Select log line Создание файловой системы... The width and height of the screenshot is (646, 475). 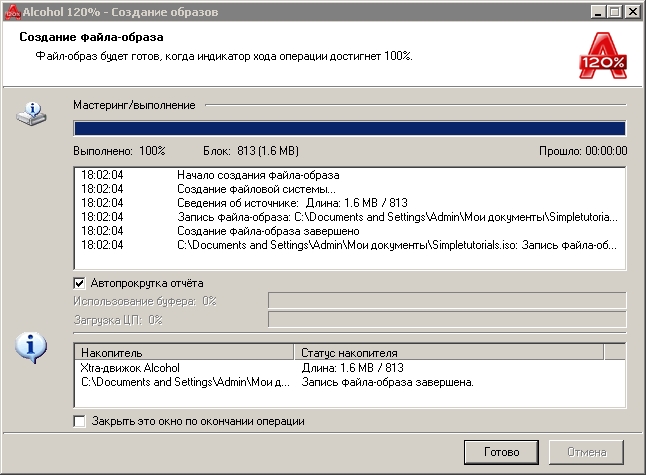(x=350, y=189)
